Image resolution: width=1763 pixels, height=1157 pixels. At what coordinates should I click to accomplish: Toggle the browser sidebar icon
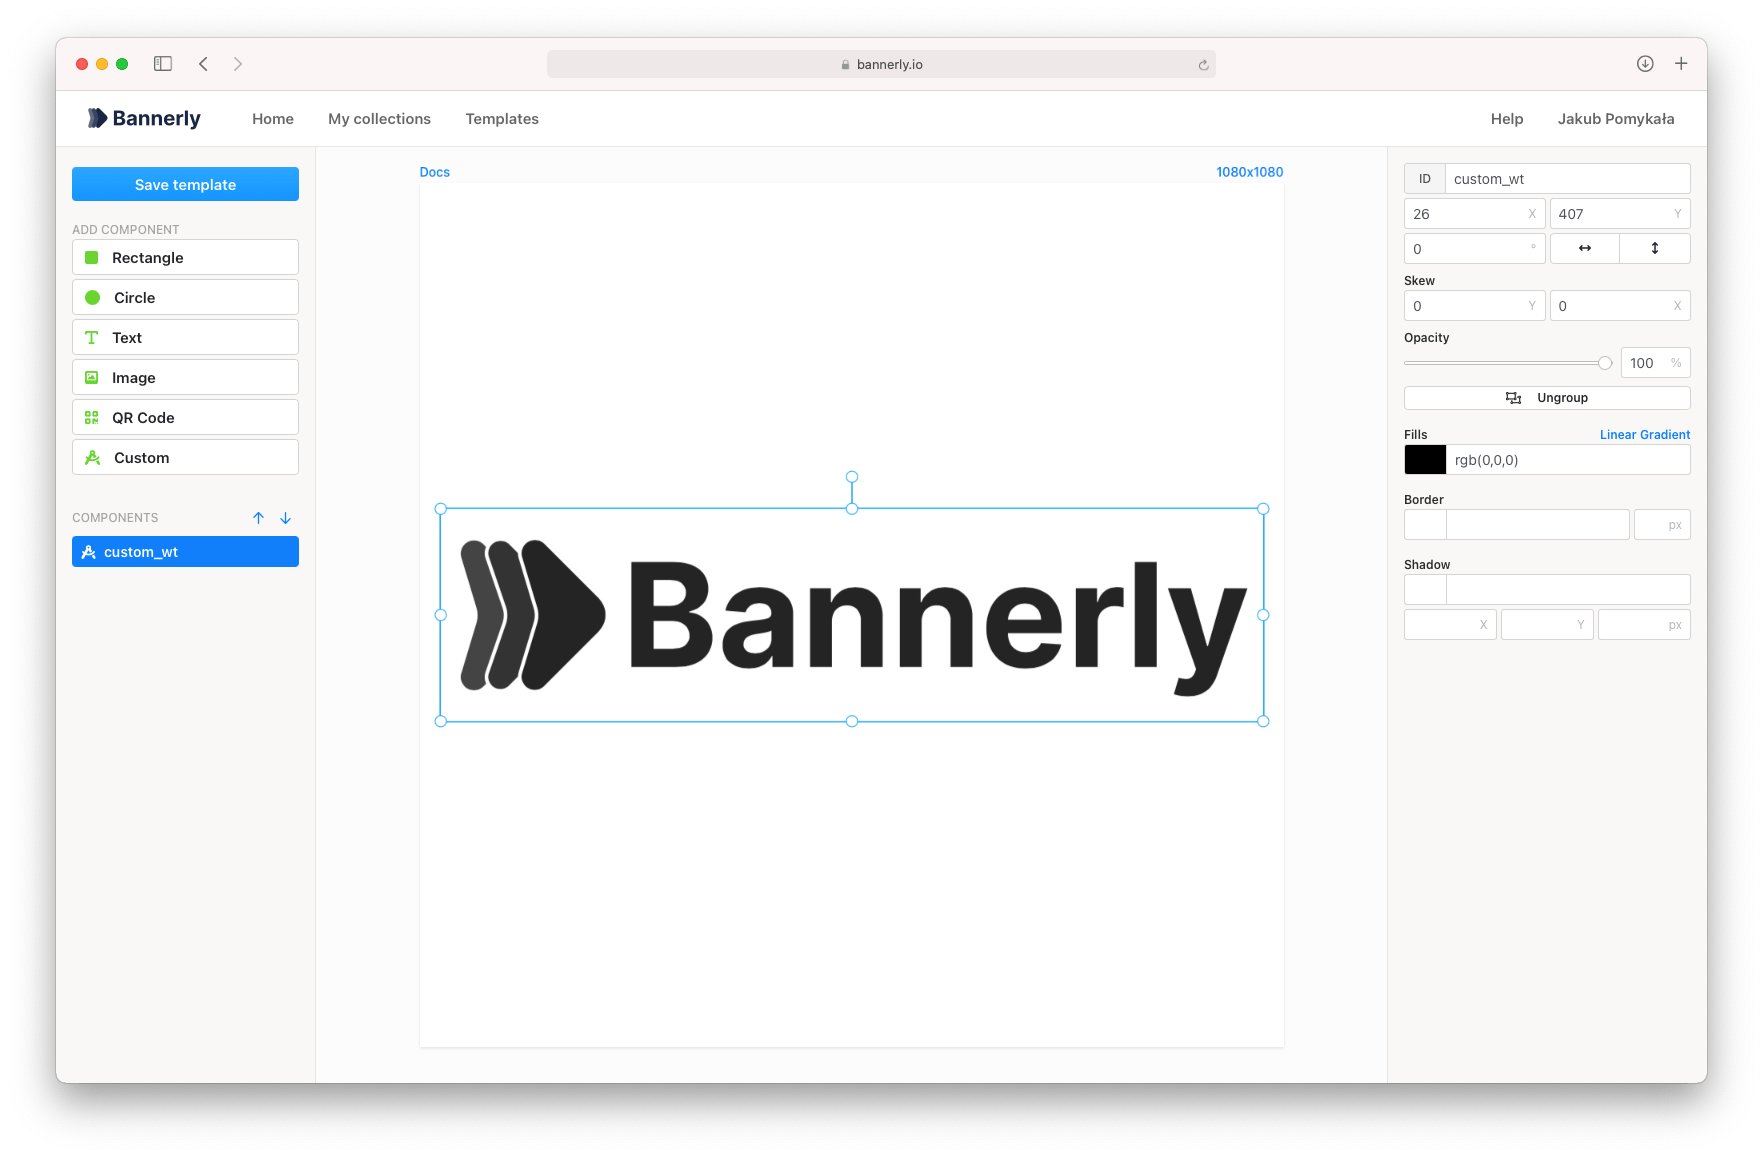tap(163, 64)
